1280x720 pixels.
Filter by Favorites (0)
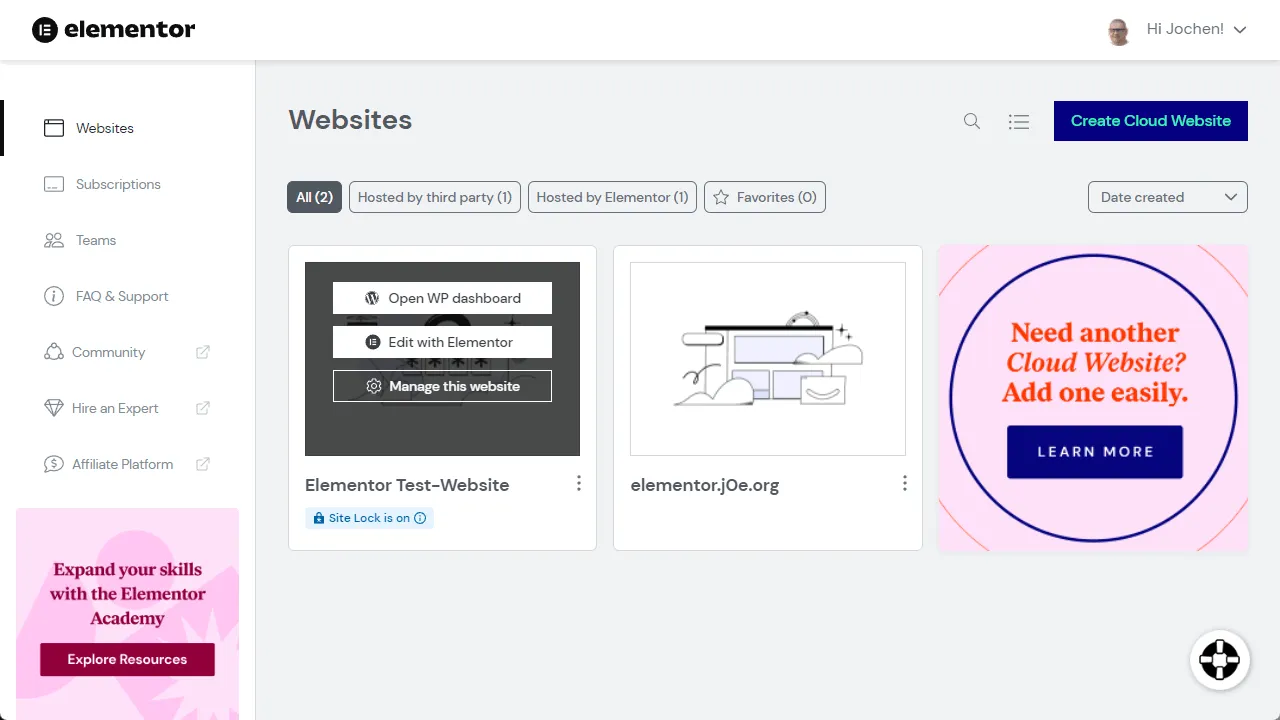[765, 197]
